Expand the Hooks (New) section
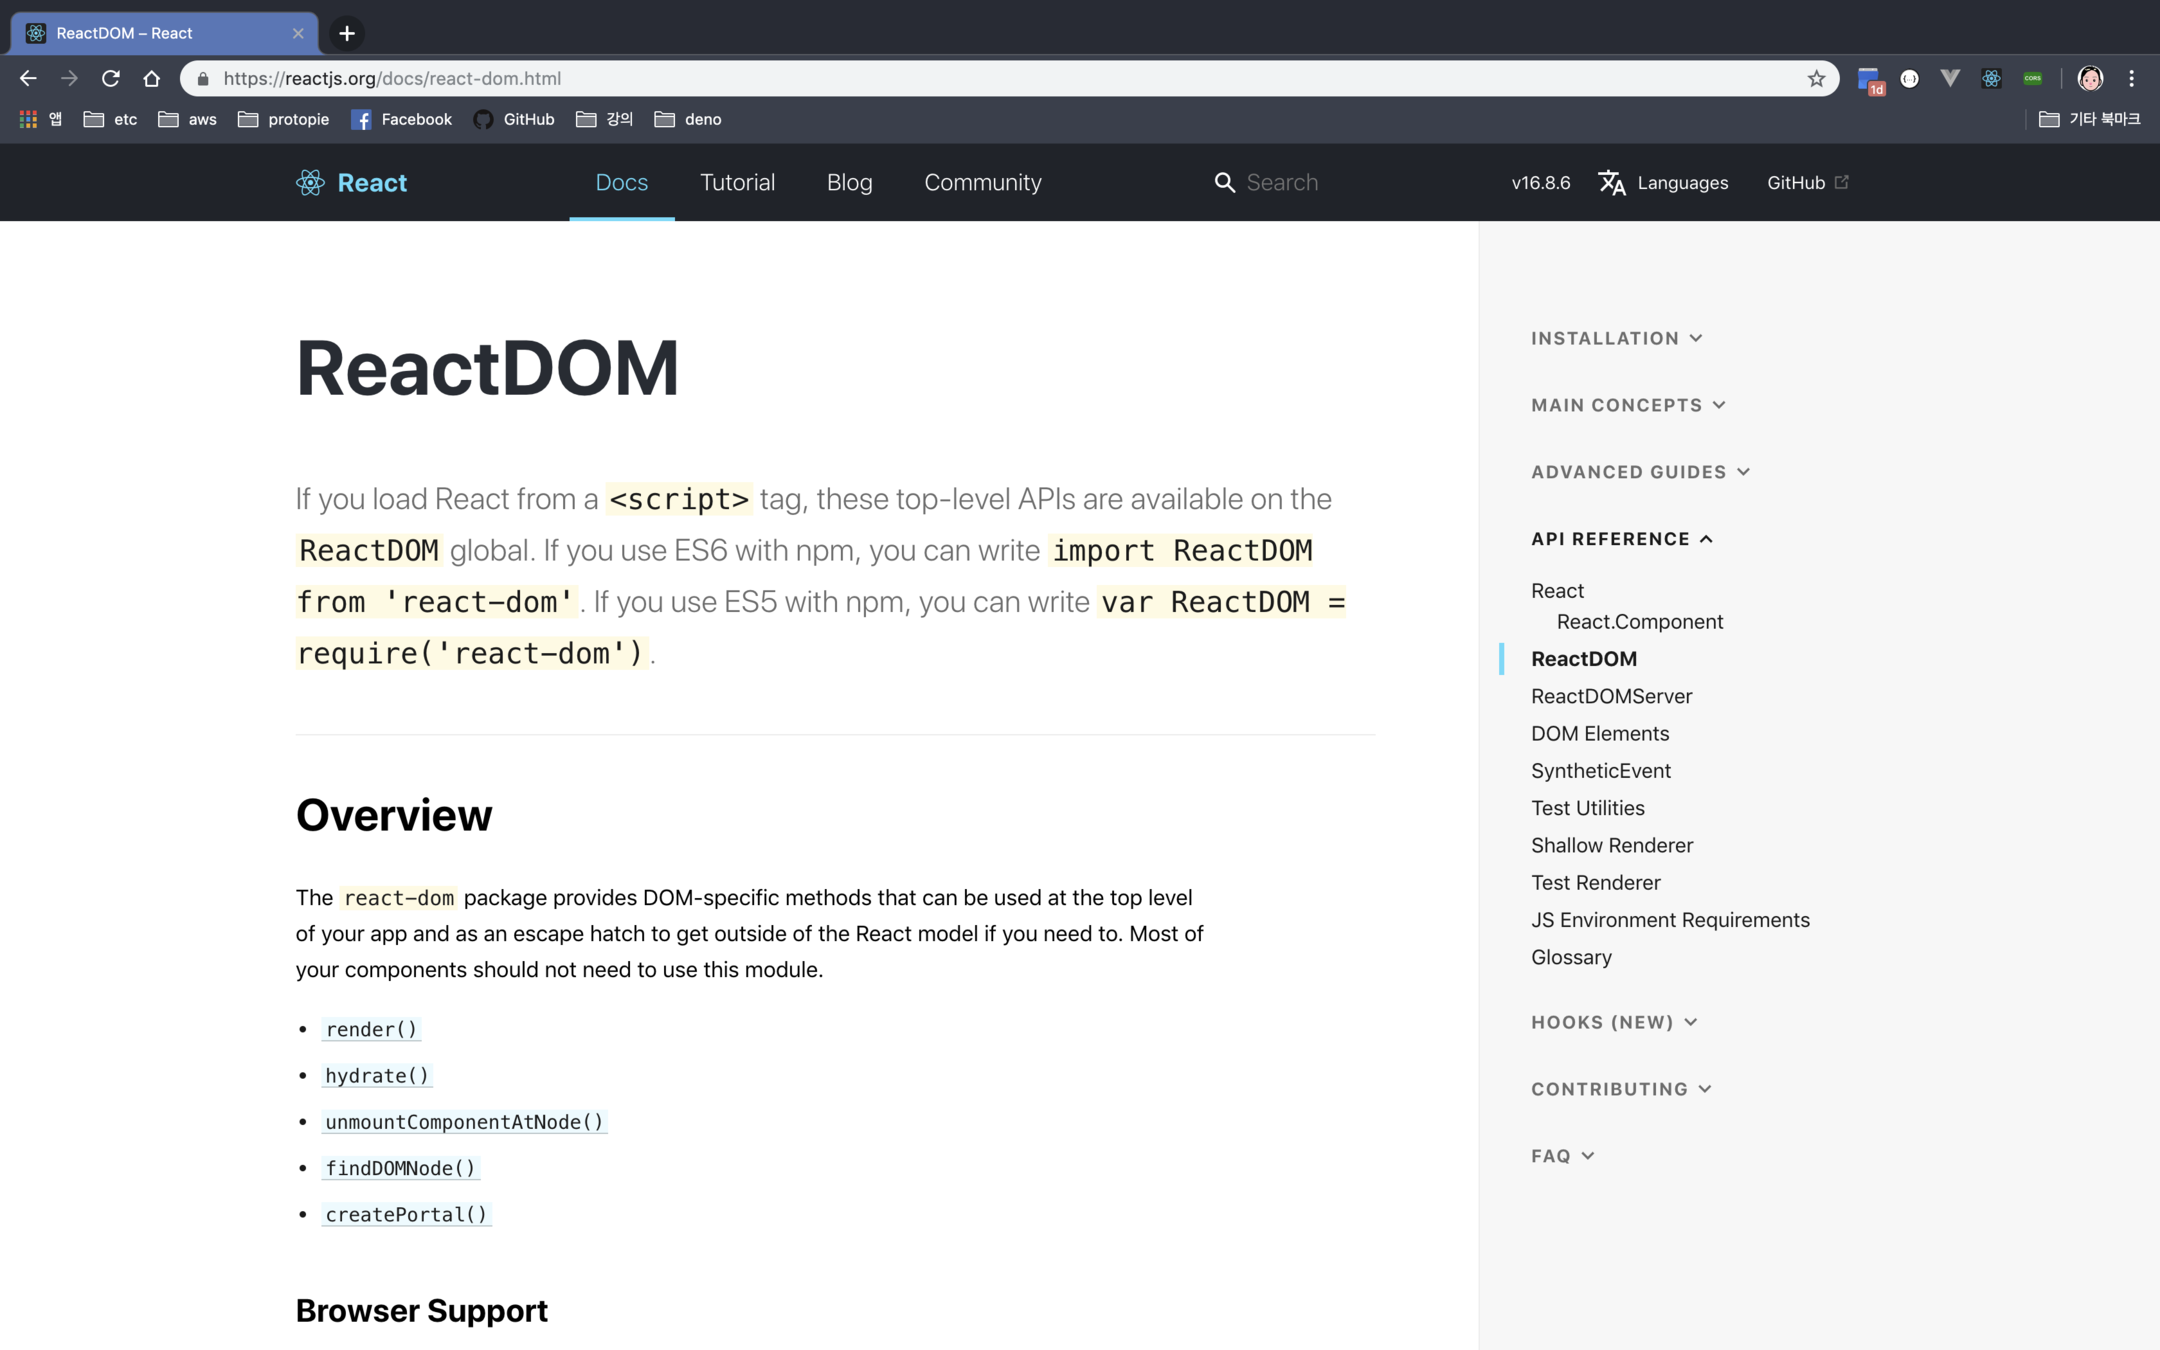The height and width of the screenshot is (1350, 2160). click(1613, 1022)
